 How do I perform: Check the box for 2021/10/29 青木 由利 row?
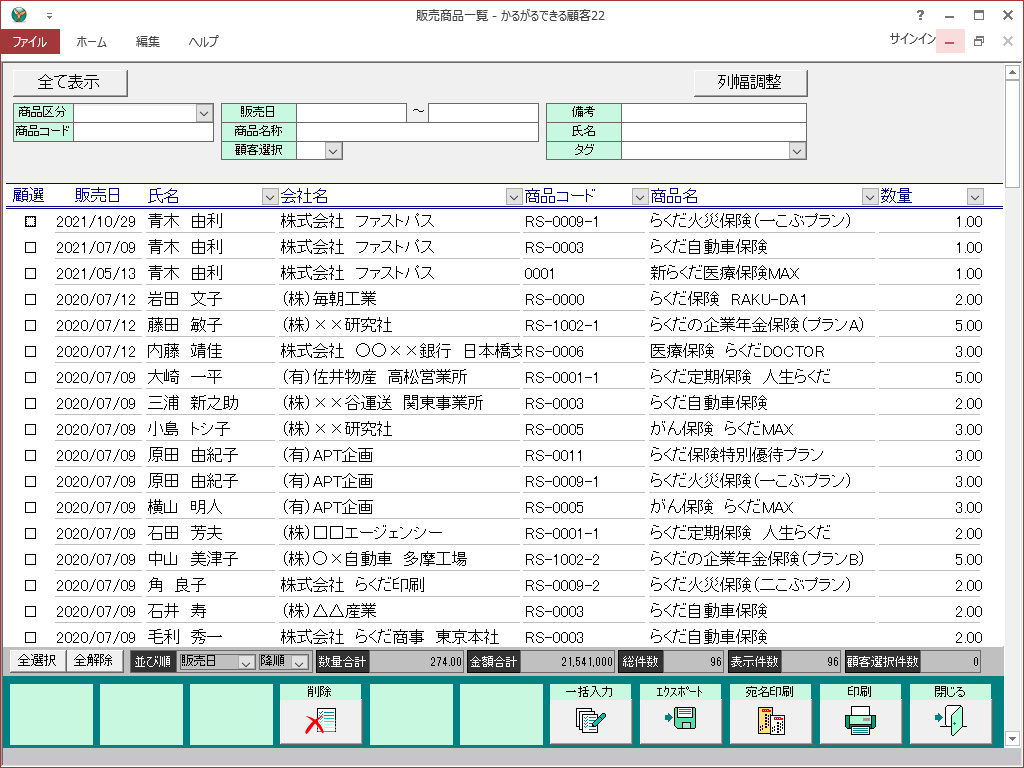click(x=30, y=222)
